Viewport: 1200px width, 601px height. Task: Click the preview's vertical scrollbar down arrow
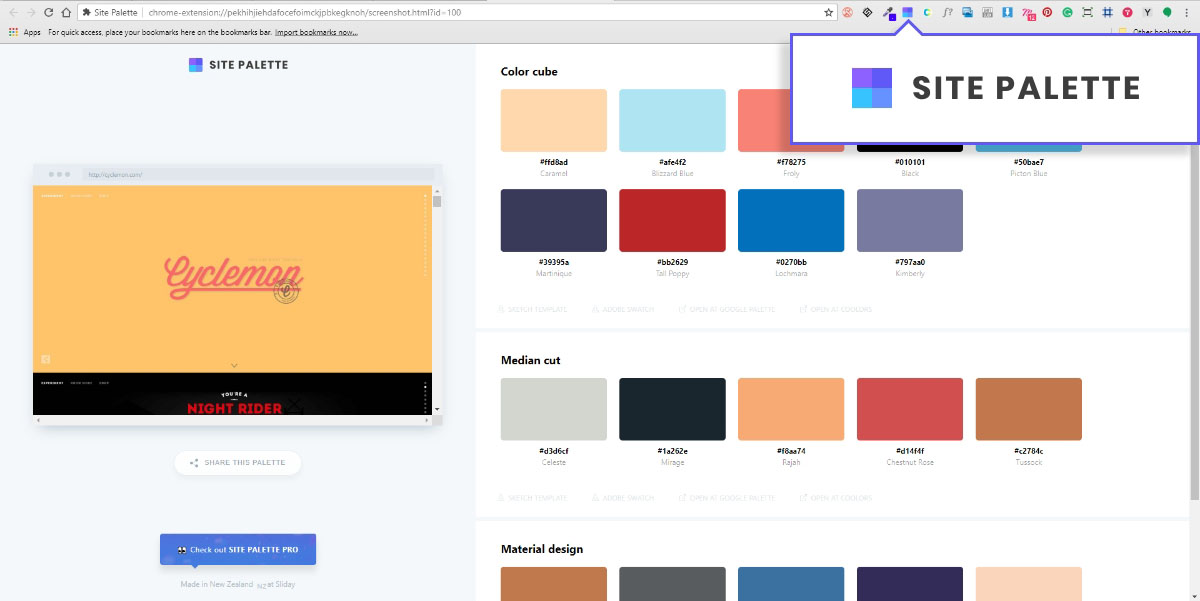click(x=437, y=409)
